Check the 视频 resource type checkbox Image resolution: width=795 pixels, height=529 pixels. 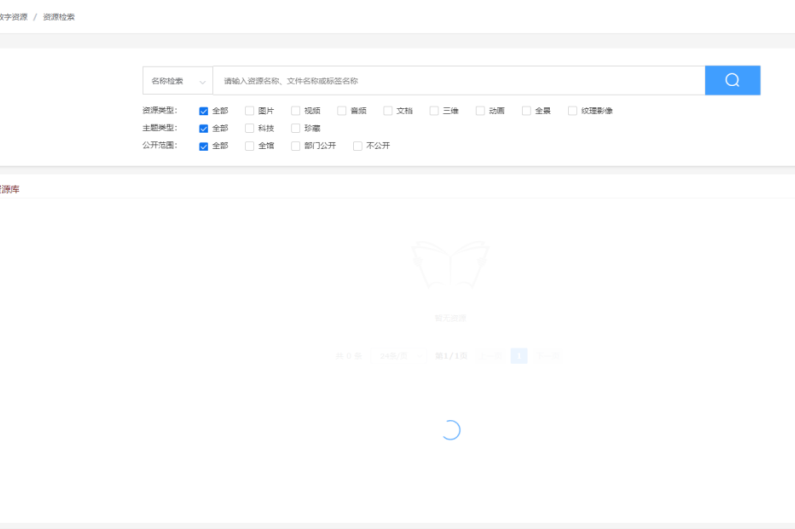[x=296, y=111]
